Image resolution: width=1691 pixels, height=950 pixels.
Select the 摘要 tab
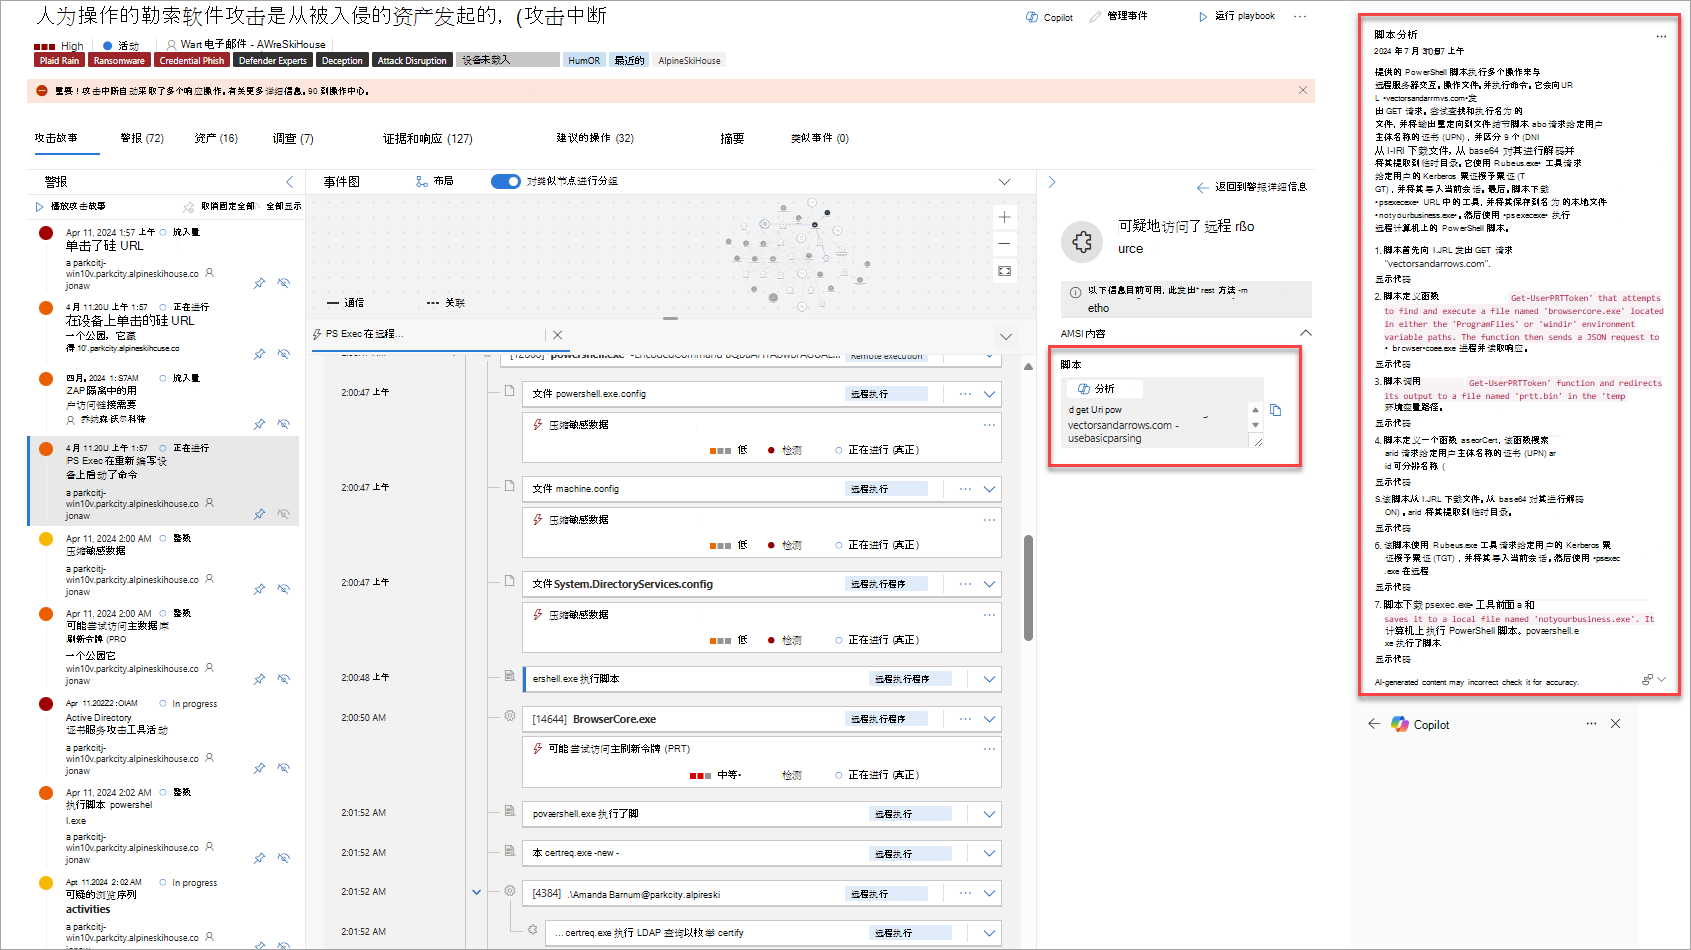pyautogui.click(x=732, y=138)
